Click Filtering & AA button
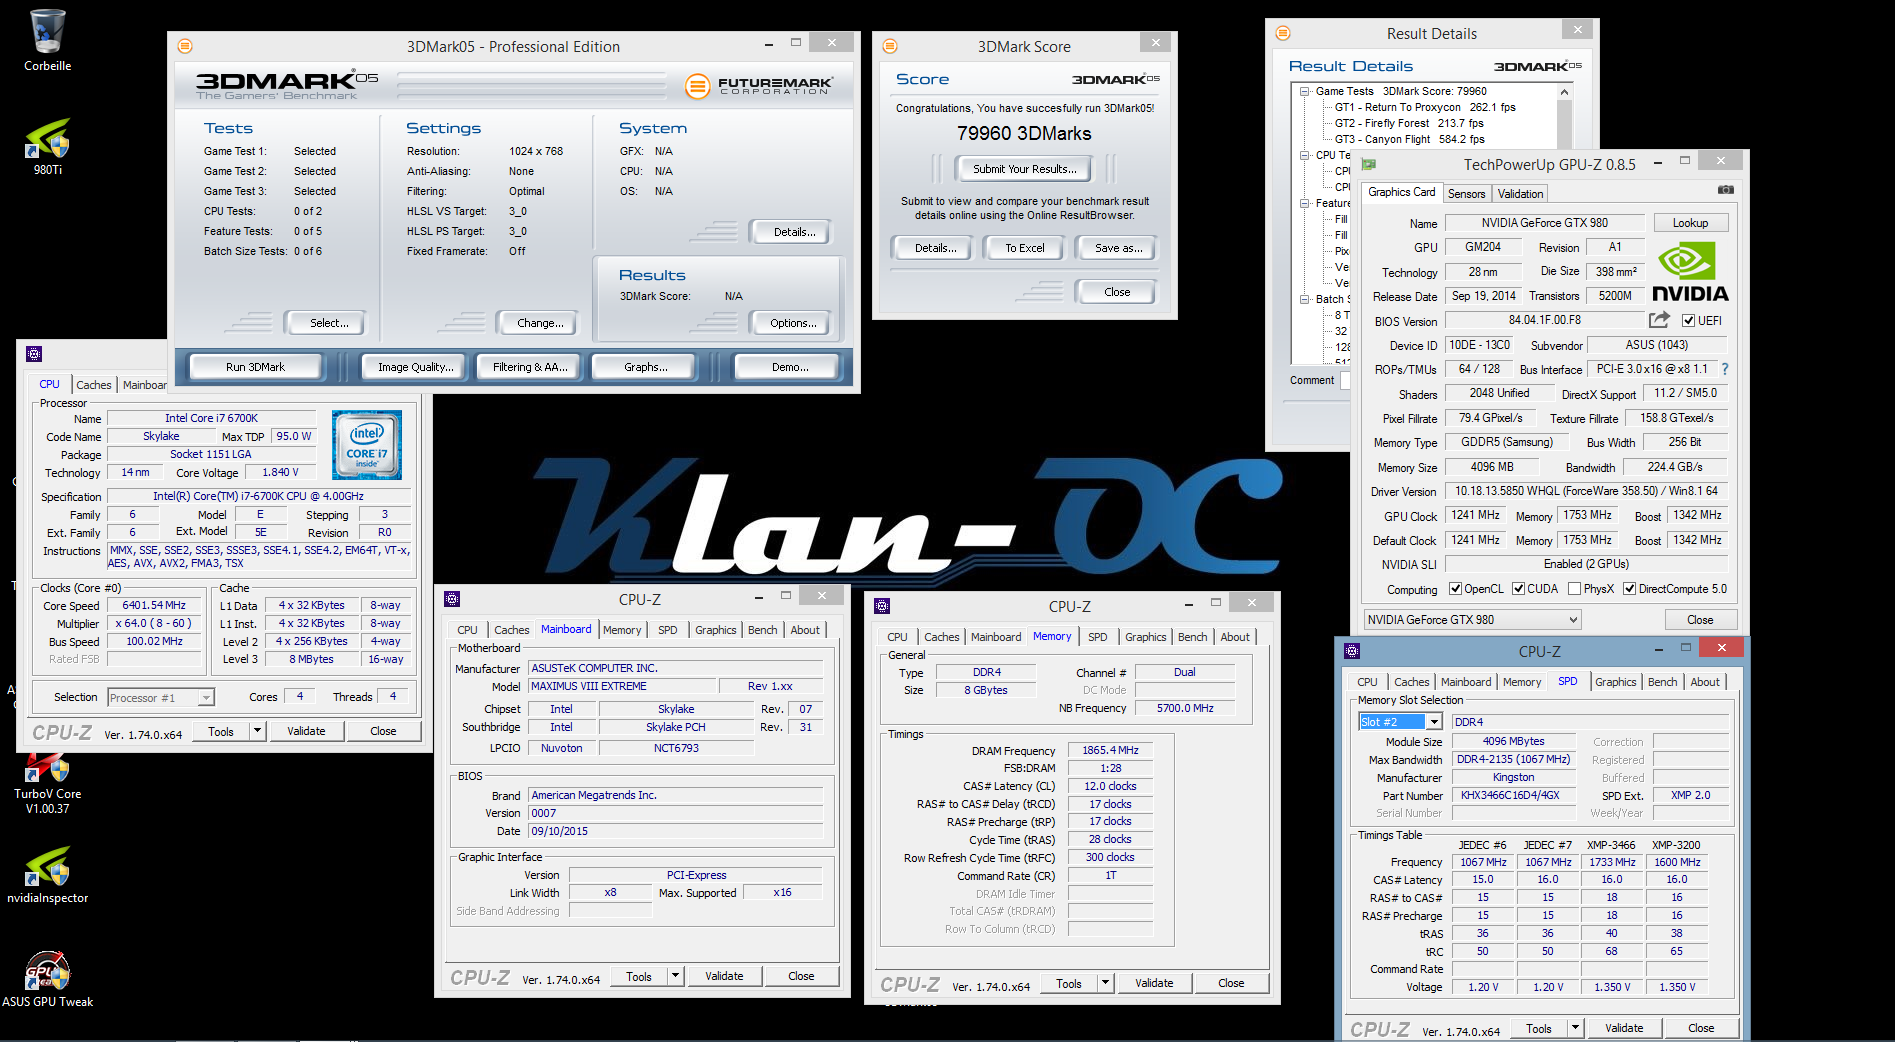The width and height of the screenshot is (1895, 1042). [x=530, y=367]
